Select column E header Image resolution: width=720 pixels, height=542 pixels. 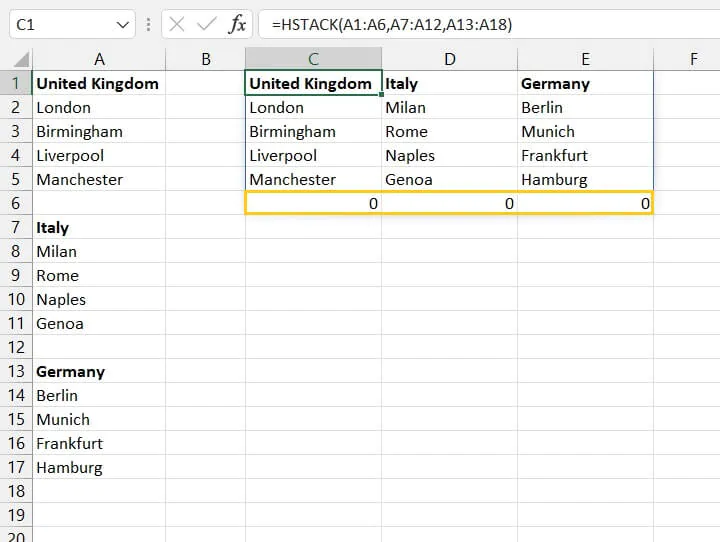pyautogui.click(x=585, y=60)
